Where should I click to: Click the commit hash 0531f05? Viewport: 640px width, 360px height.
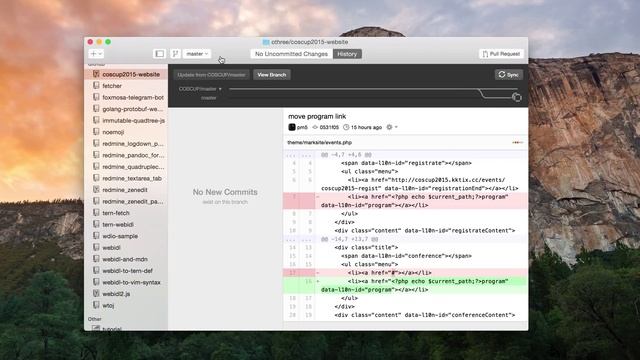coord(329,127)
